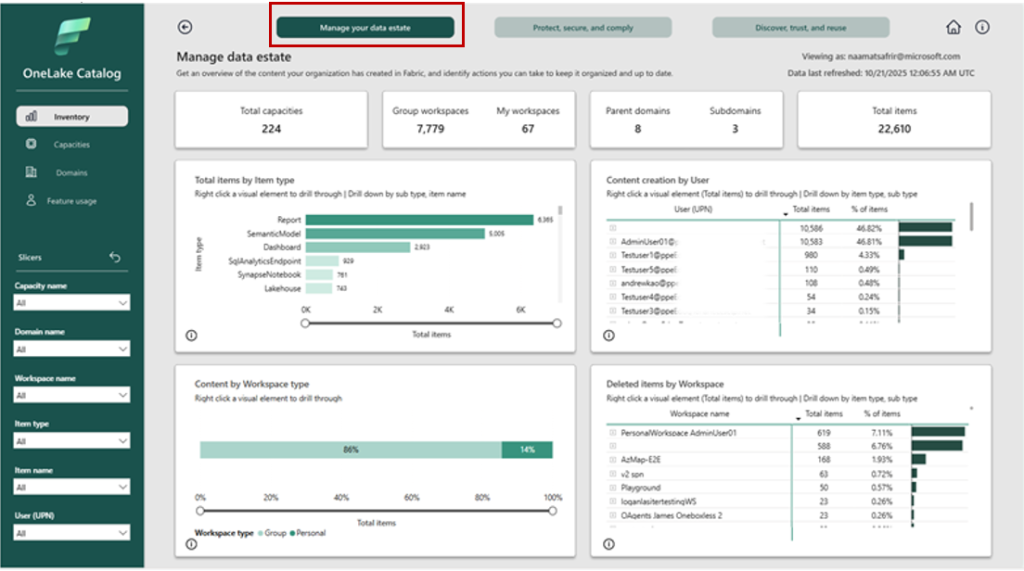Go to the report home icon
This screenshot has height=571, width=1024.
(x=953, y=28)
